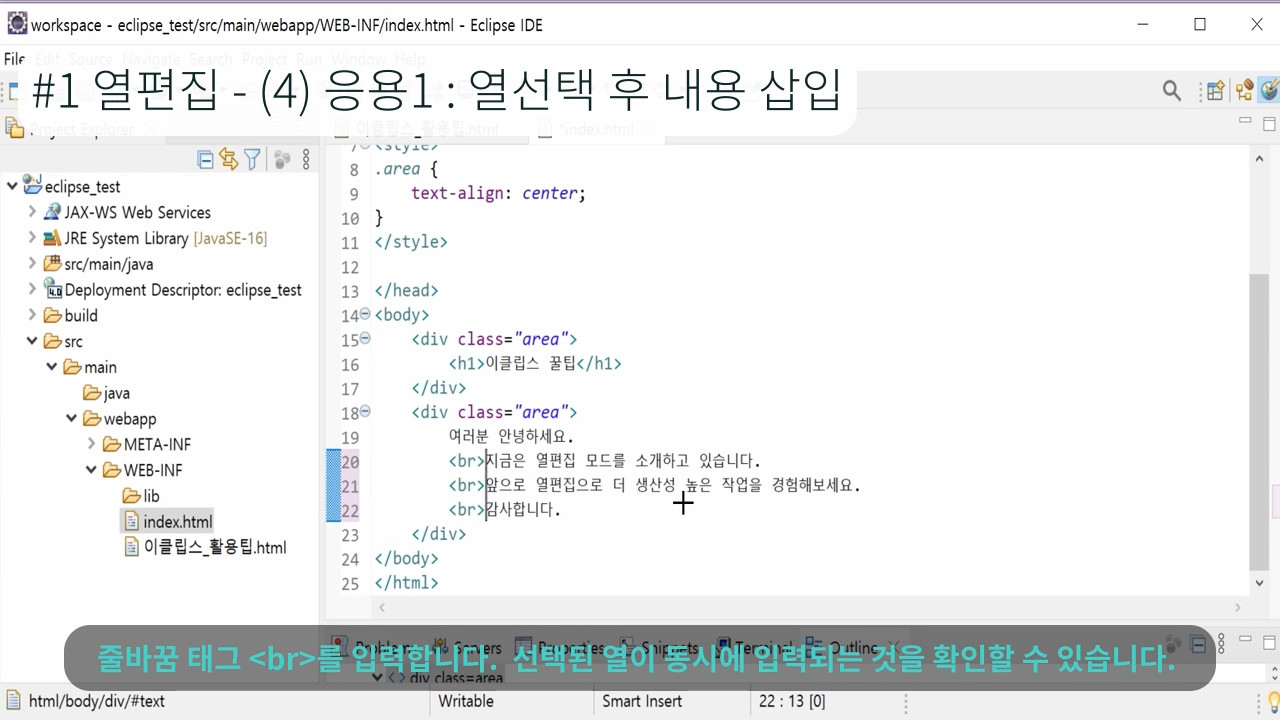Open Project Explorer View Menu dots
1280x720 pixels.
306,159
